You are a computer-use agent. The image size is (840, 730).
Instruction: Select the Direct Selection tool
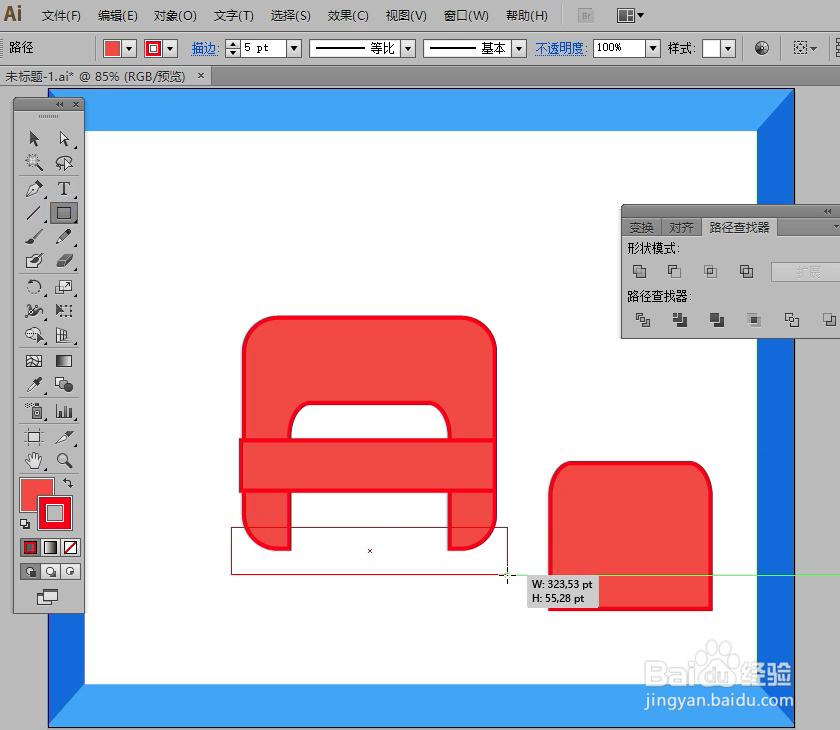[62, 139]
